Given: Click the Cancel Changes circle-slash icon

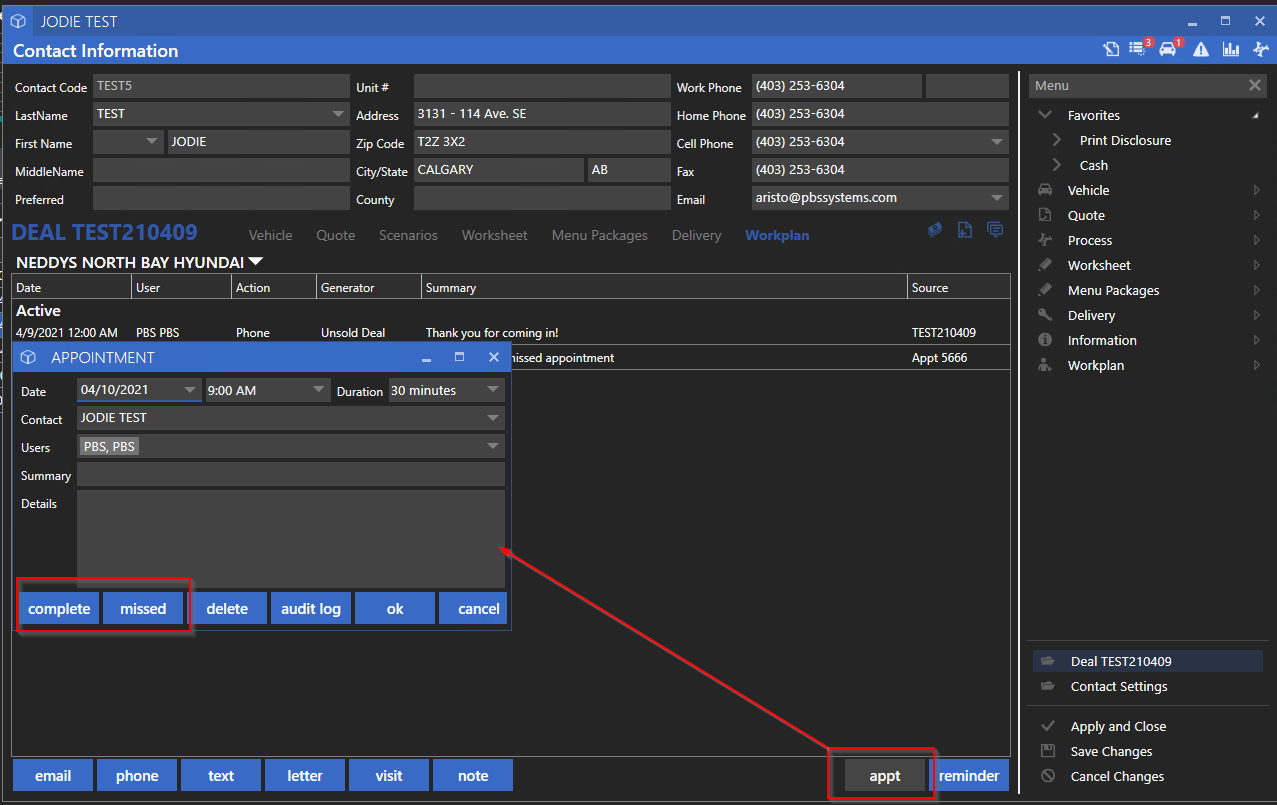Looking at the screenshot, I should 1048,776.
